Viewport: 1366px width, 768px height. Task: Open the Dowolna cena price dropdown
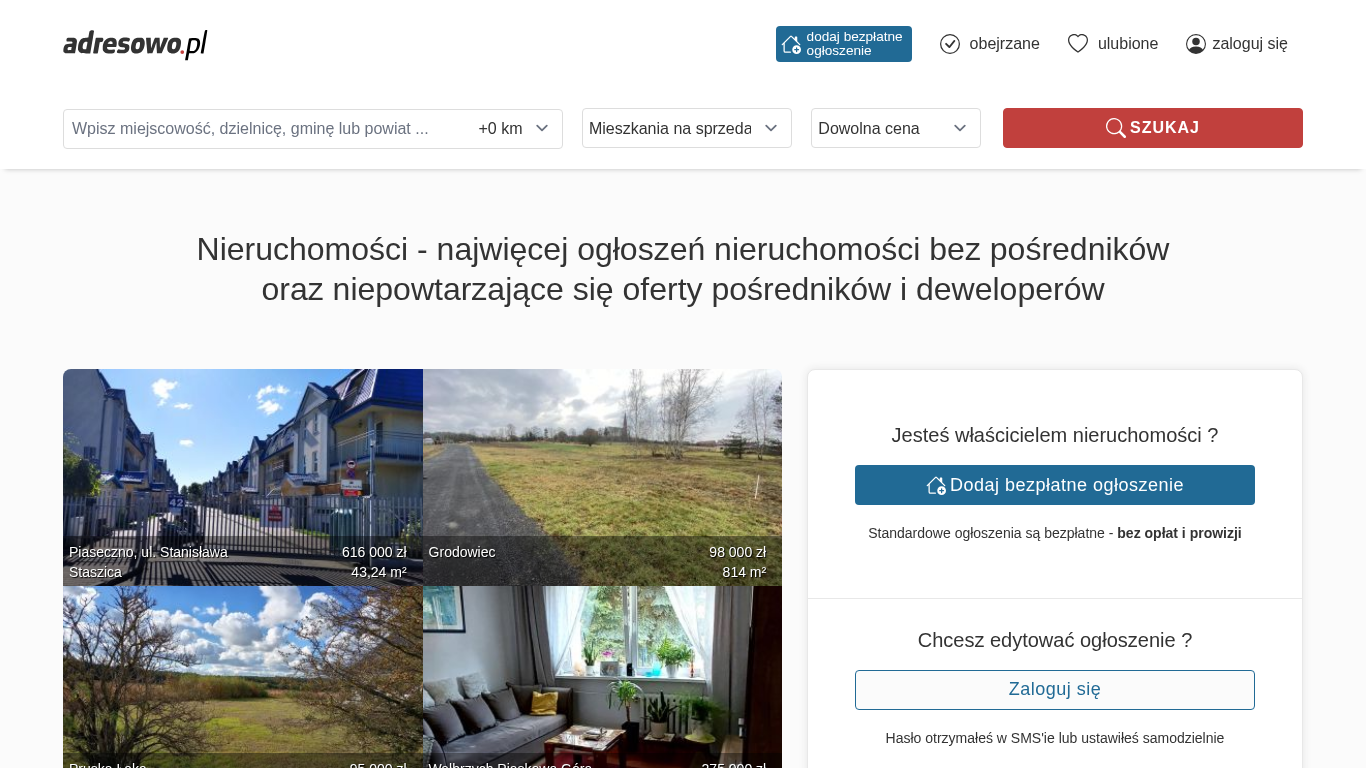pyautogui.click(x=896, y=128)
